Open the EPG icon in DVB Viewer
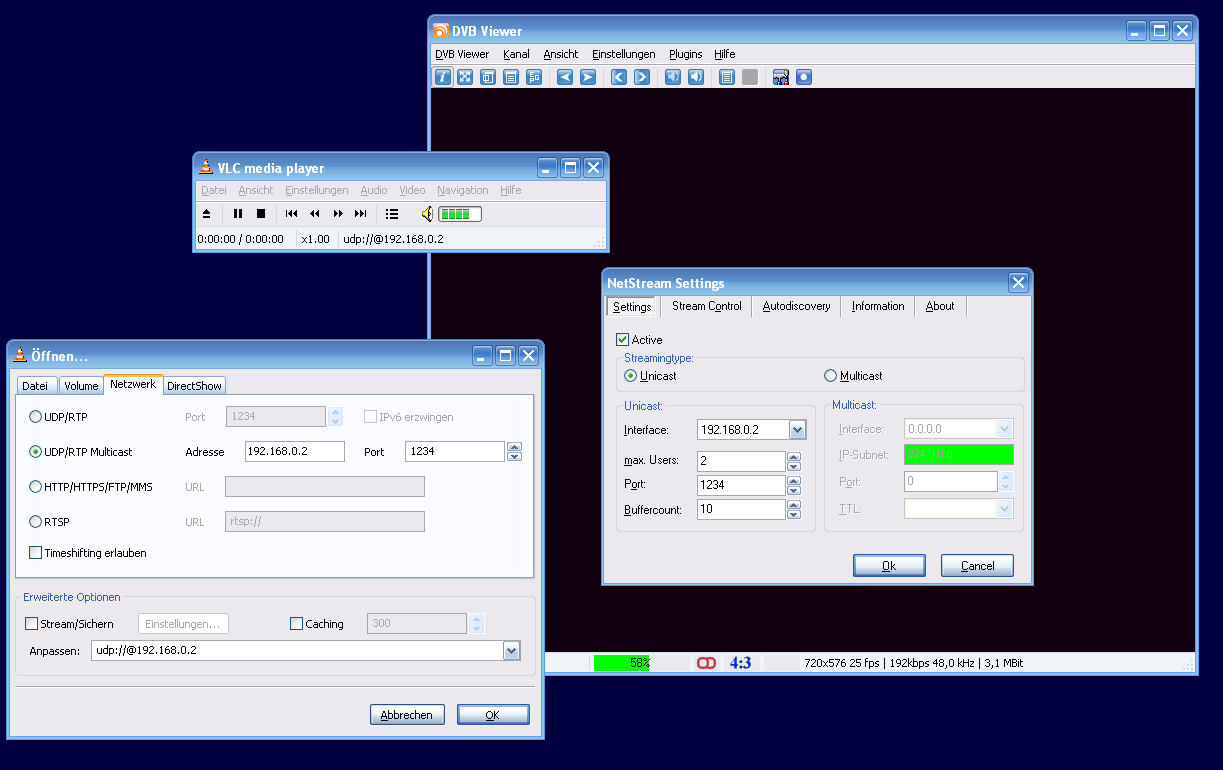1223x770 pixels. point(534,77)
